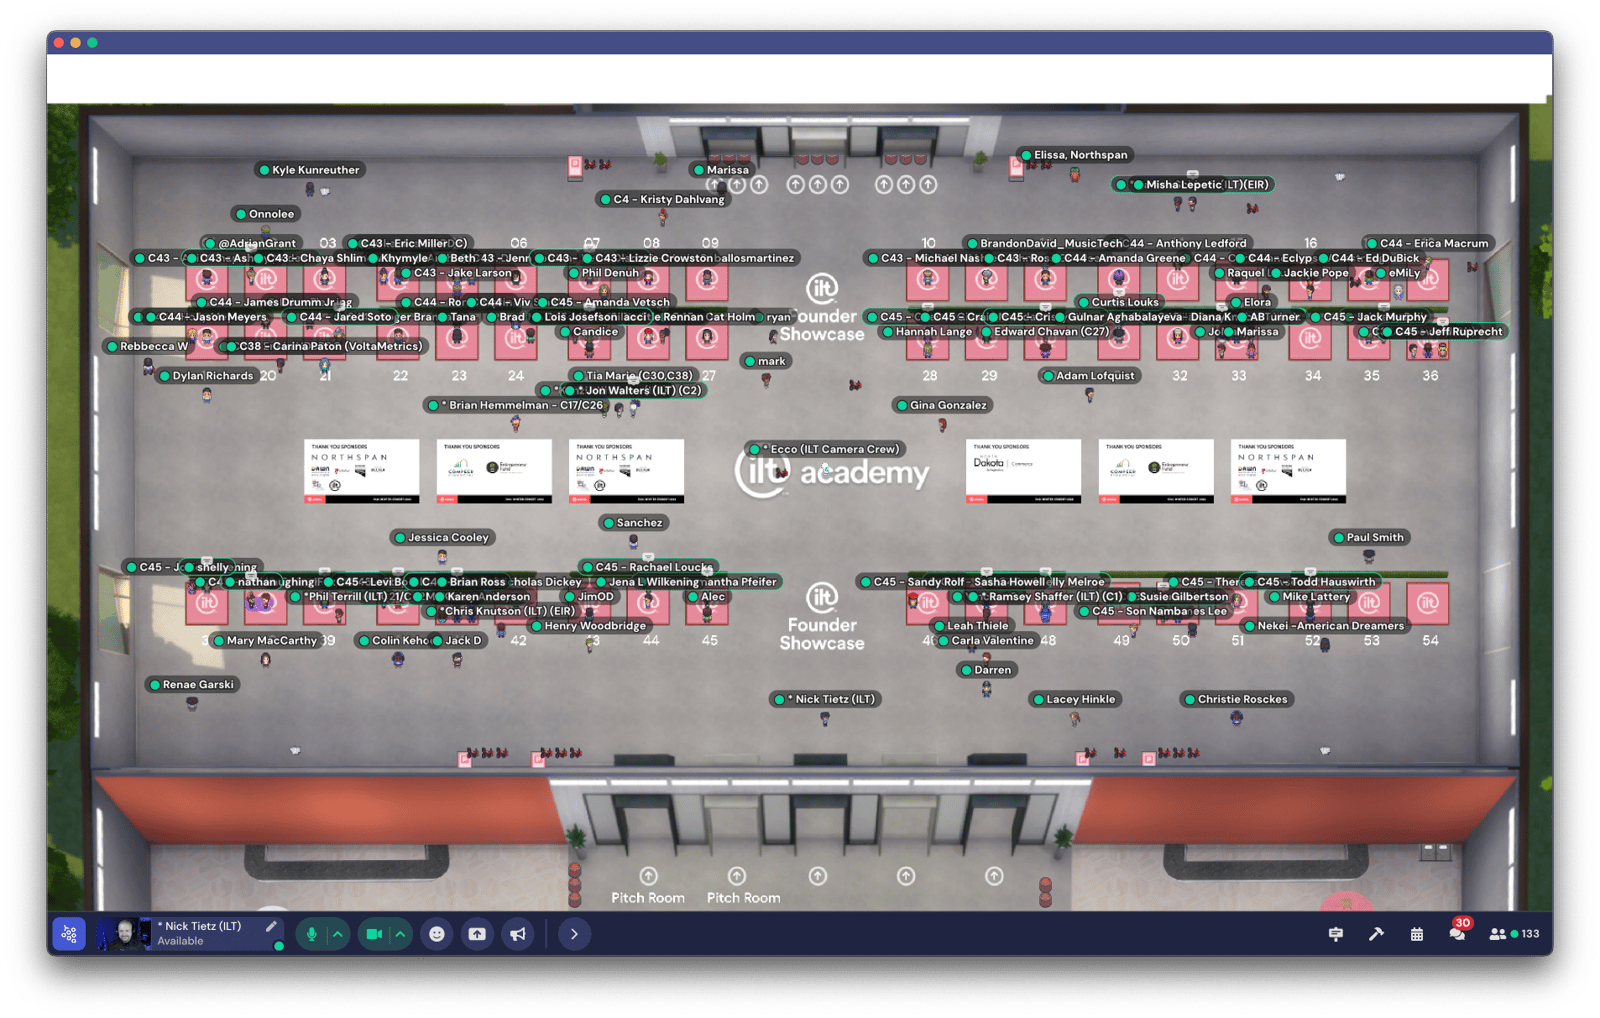Select Ecco (ILT Camera Crew) label

pyautogui.click(x=827, y=449)
